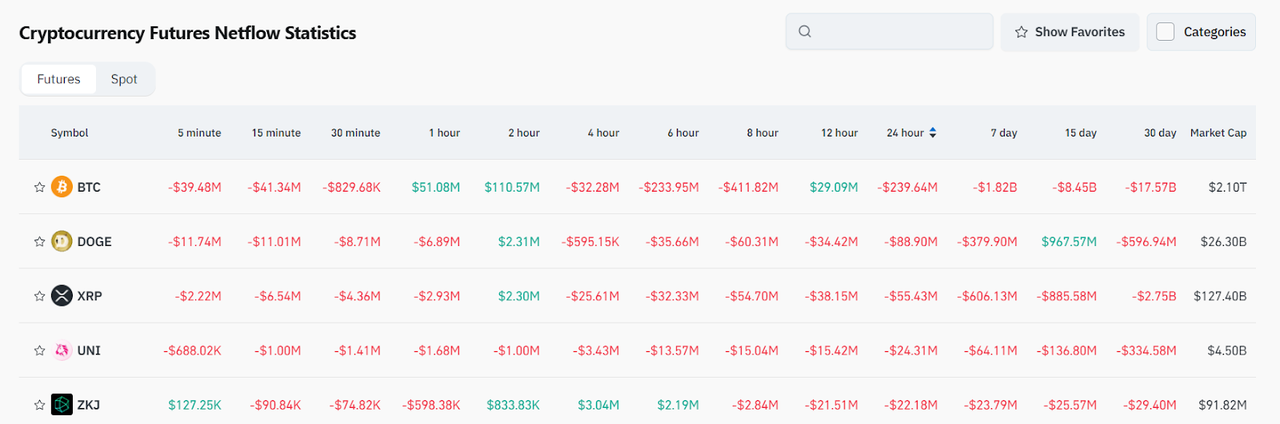Select the Futures tab

pos(59,79)
